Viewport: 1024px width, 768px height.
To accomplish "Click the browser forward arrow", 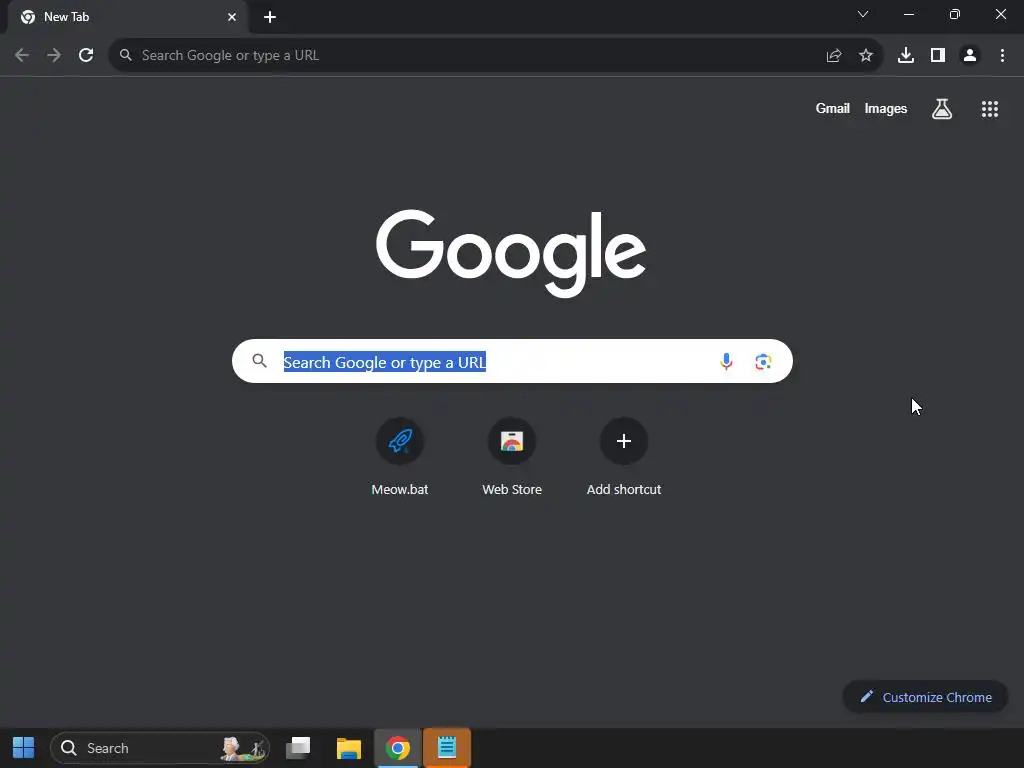I will pos(54,56).
